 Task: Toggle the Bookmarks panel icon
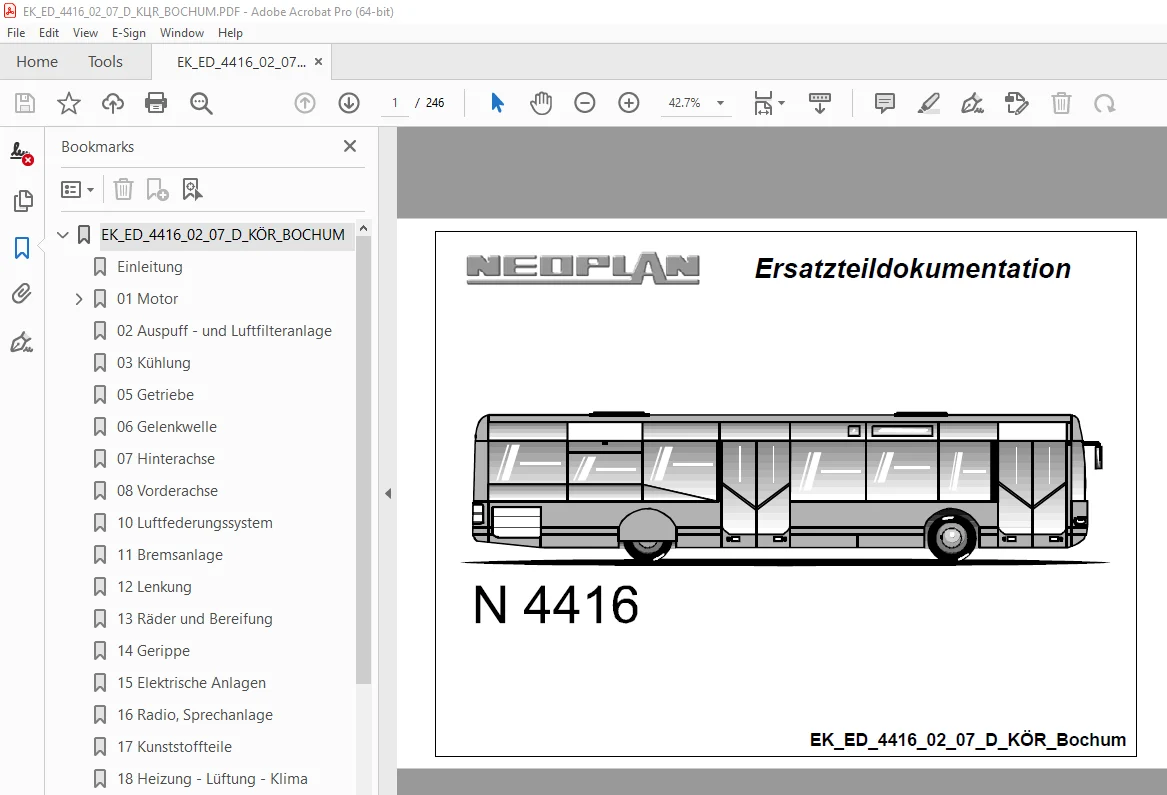[x=22, y=248]
